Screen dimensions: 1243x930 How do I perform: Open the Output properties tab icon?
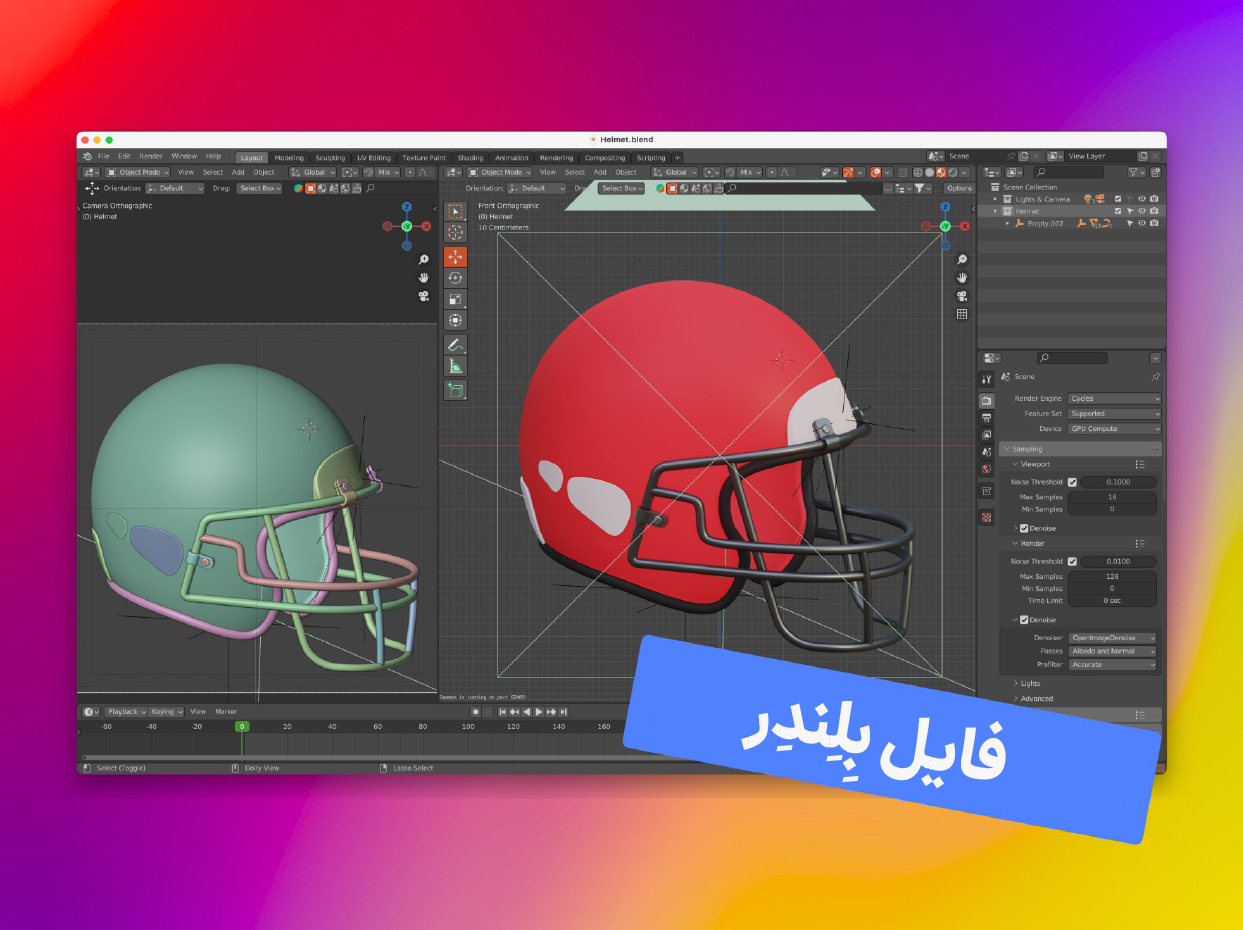(x=987, y=417)
